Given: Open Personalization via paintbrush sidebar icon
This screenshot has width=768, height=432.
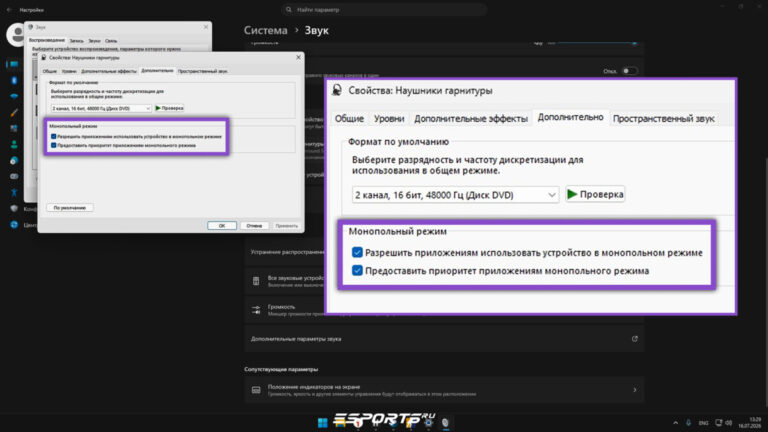Looking at the screenshot, I should (x=14, y=113).
